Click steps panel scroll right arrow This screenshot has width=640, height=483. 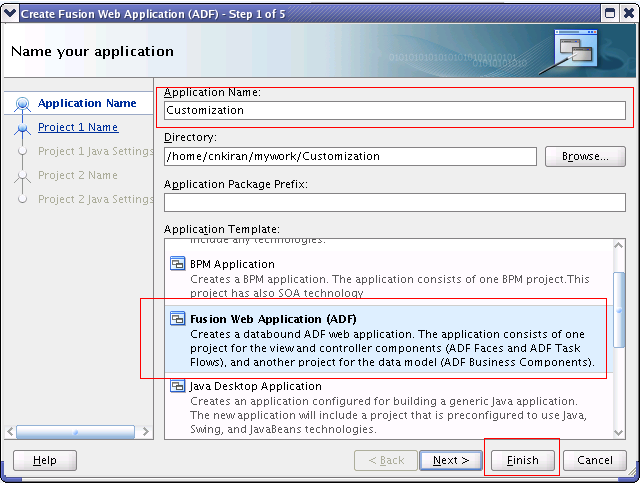[x=146, y=432]
